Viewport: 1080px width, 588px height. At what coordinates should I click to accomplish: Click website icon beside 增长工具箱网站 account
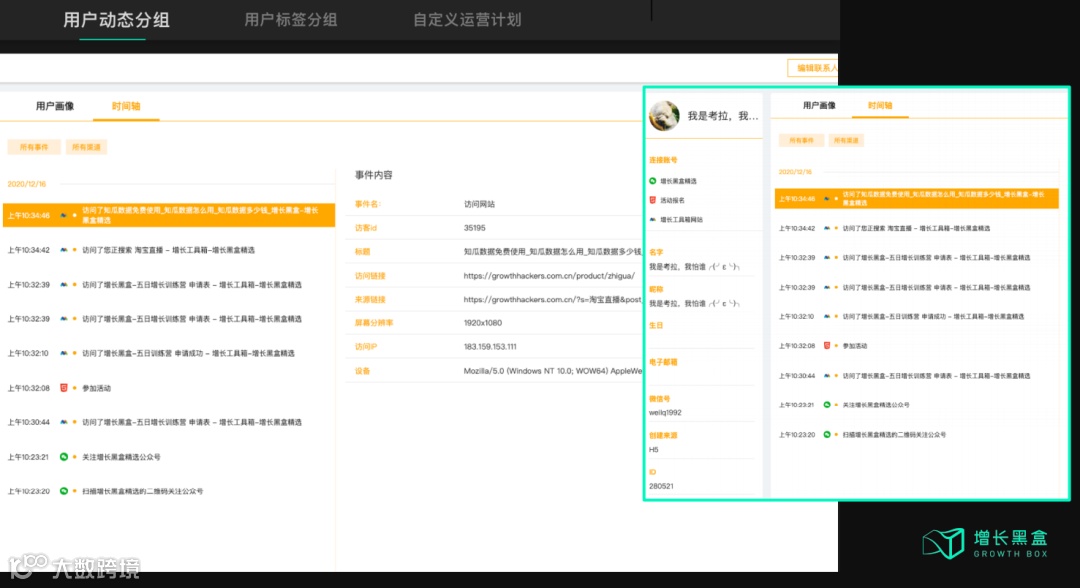(653, 220)
